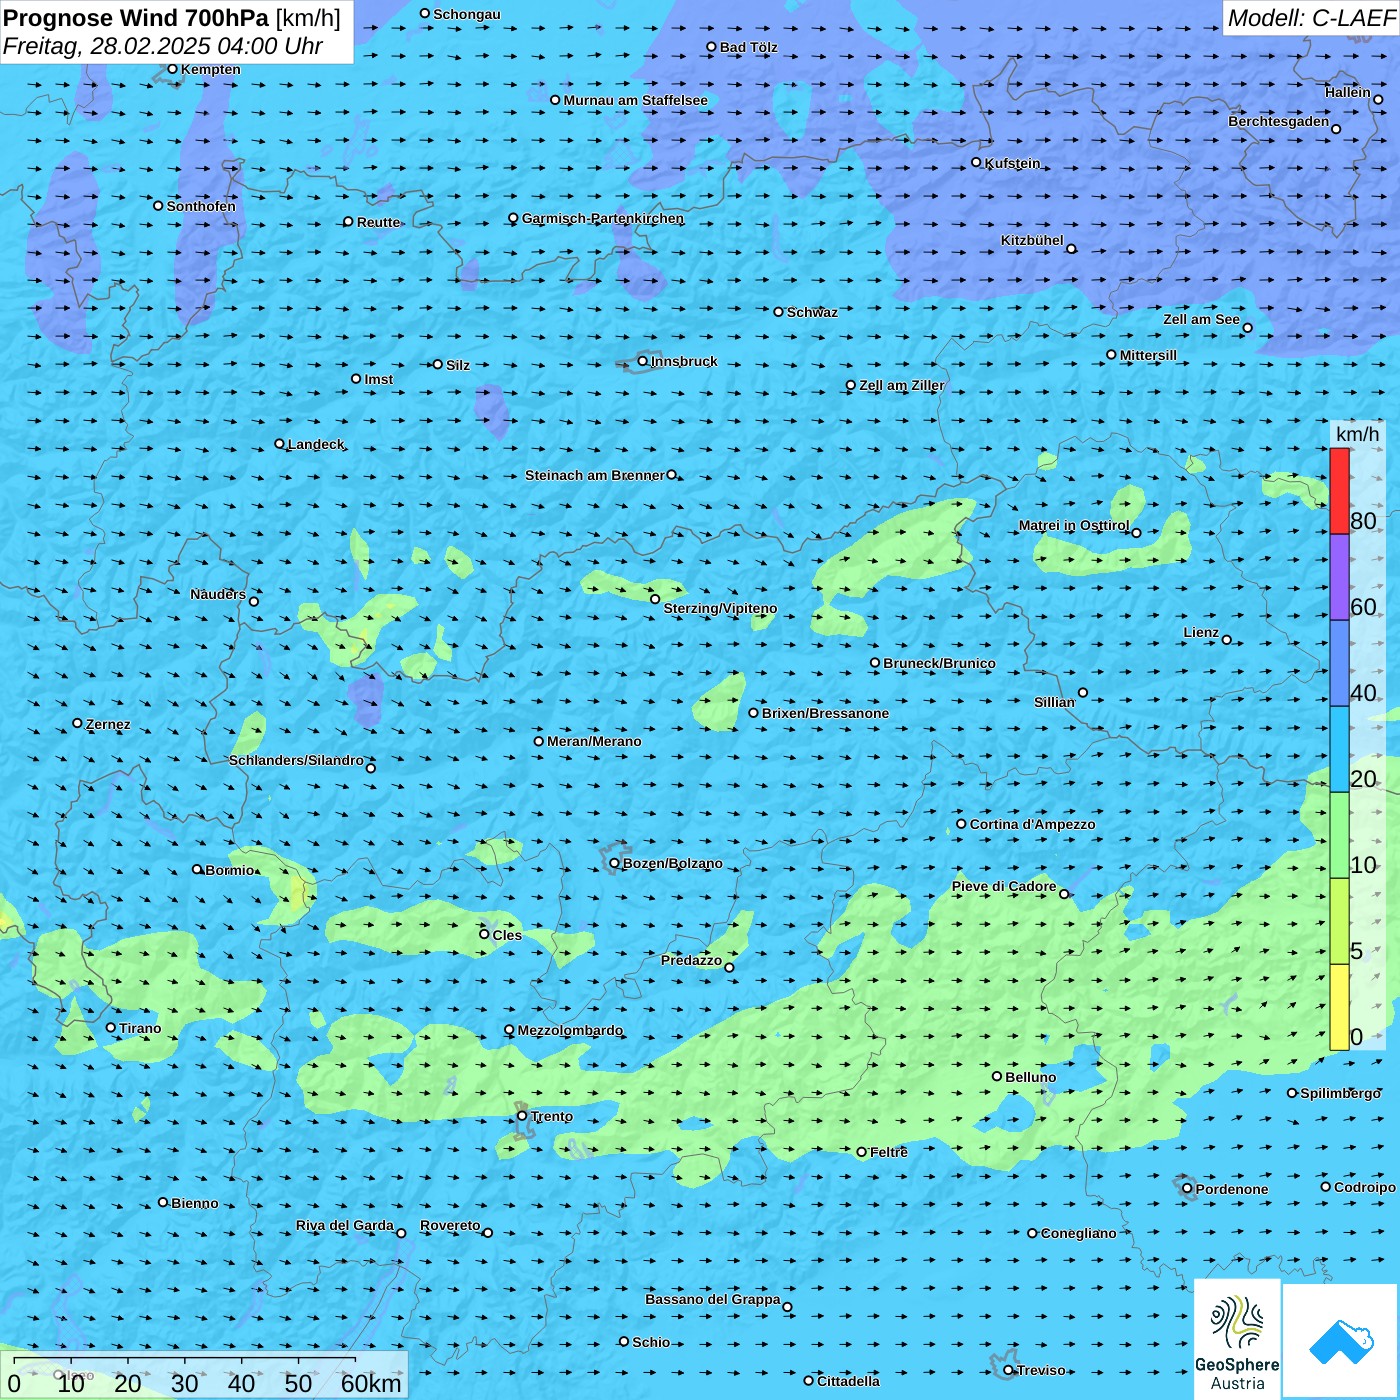Click the date "Freitag, 28.02.2025 04:00 Uhr"
Viewport: 1400px width, 1400px height.
163,46
